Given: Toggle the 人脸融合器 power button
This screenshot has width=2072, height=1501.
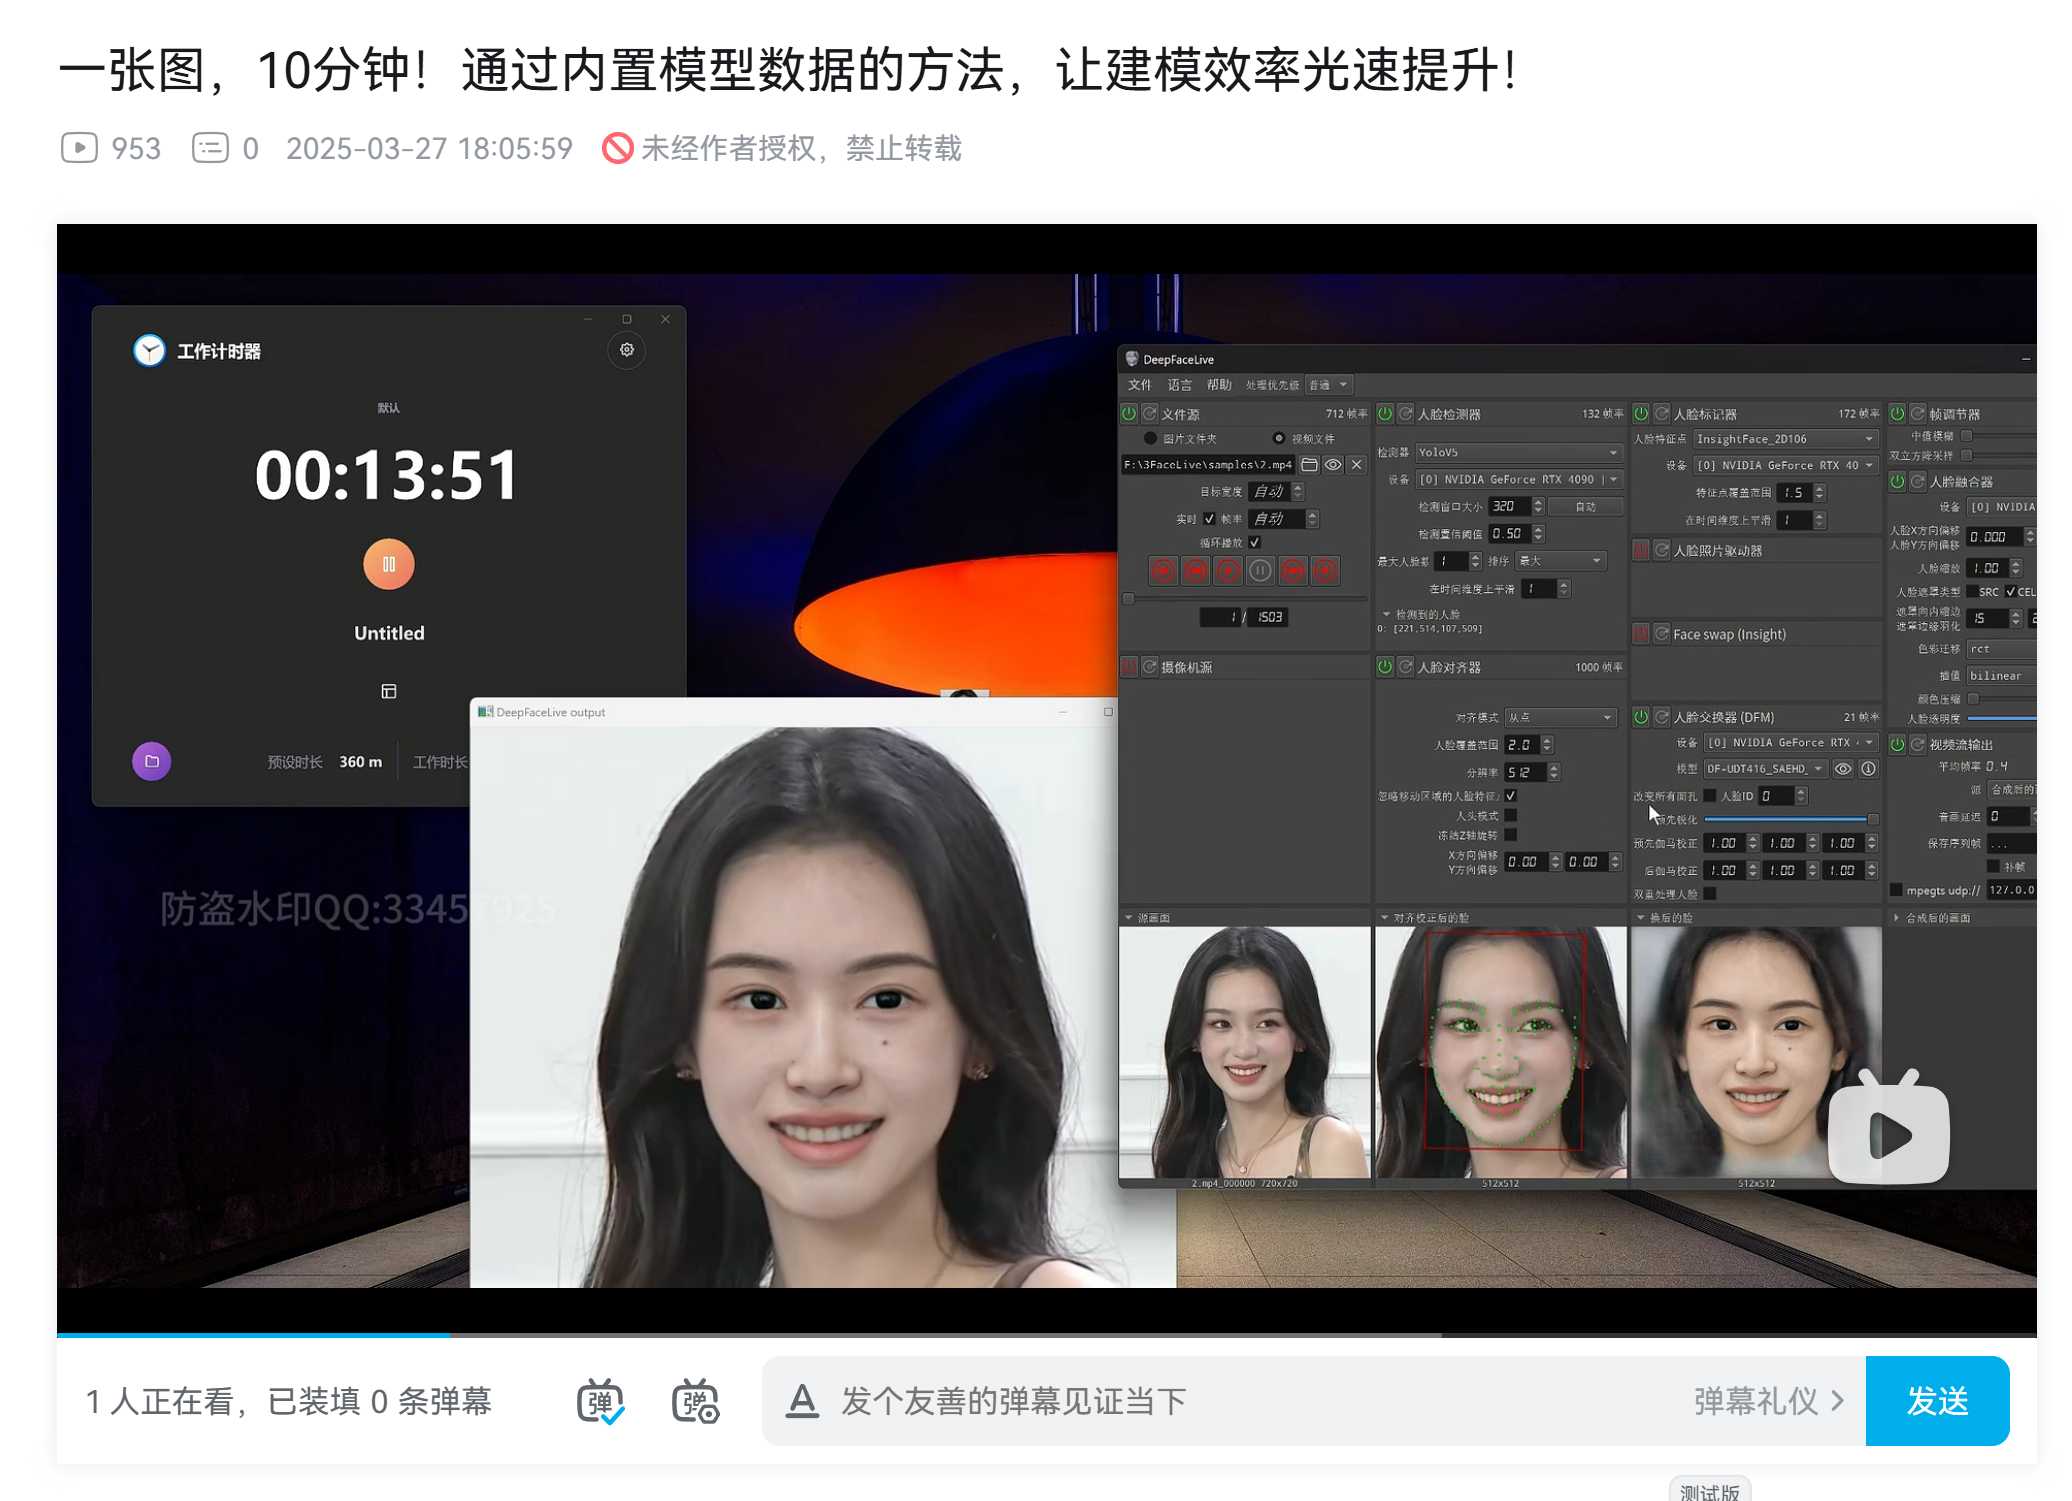Looking at the screenshot, I should (1897, 481).
